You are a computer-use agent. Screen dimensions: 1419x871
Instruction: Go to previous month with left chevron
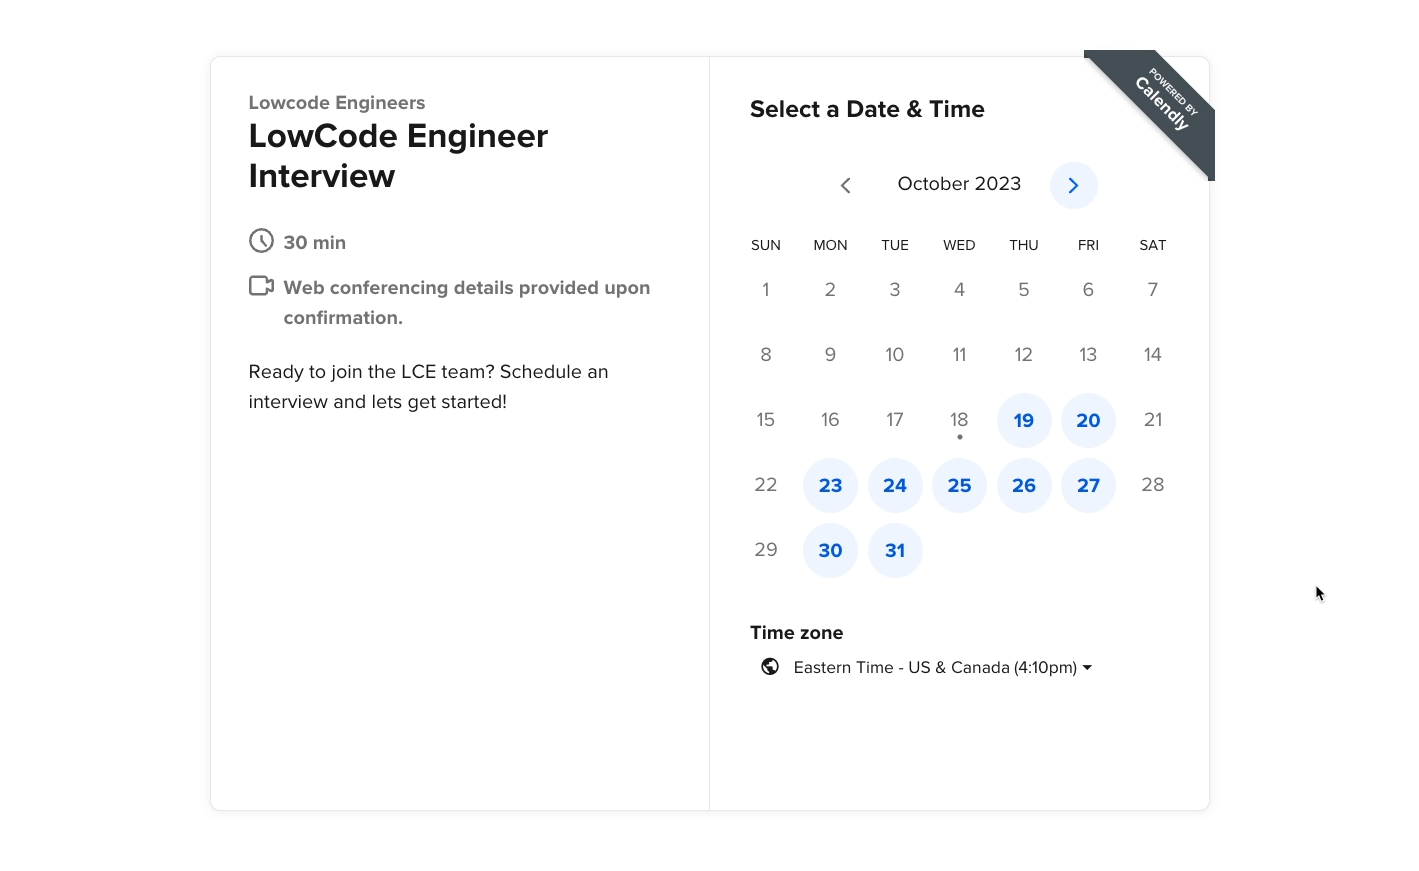846,185
